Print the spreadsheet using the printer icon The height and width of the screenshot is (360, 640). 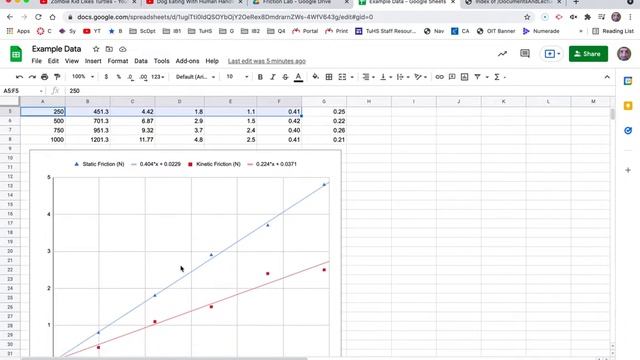tap(44, 77)
